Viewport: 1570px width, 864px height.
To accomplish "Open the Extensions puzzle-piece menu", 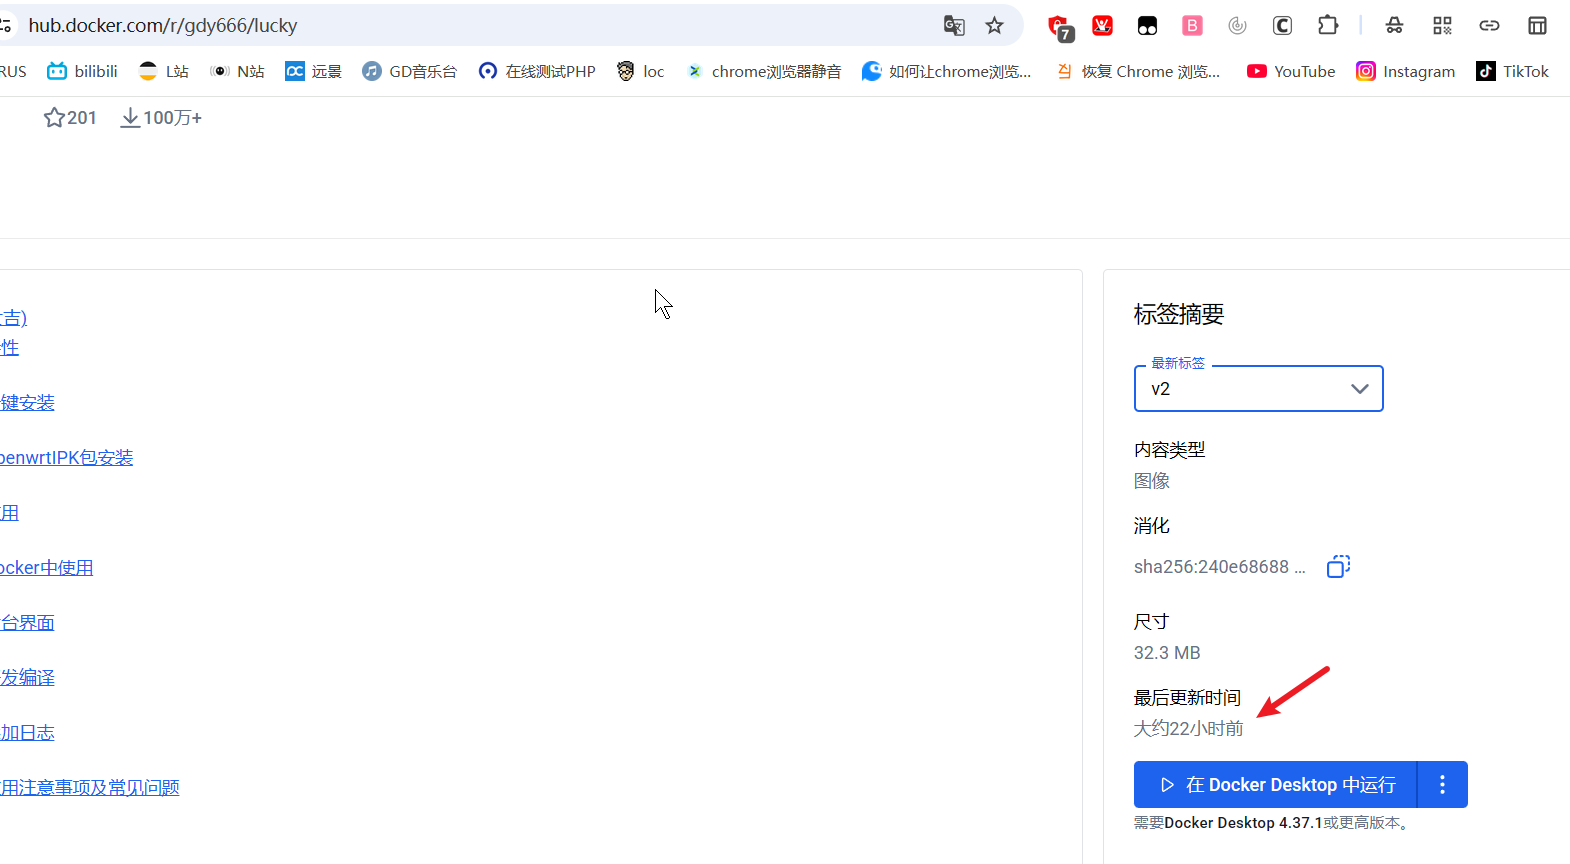I will tap(1328, 26).
